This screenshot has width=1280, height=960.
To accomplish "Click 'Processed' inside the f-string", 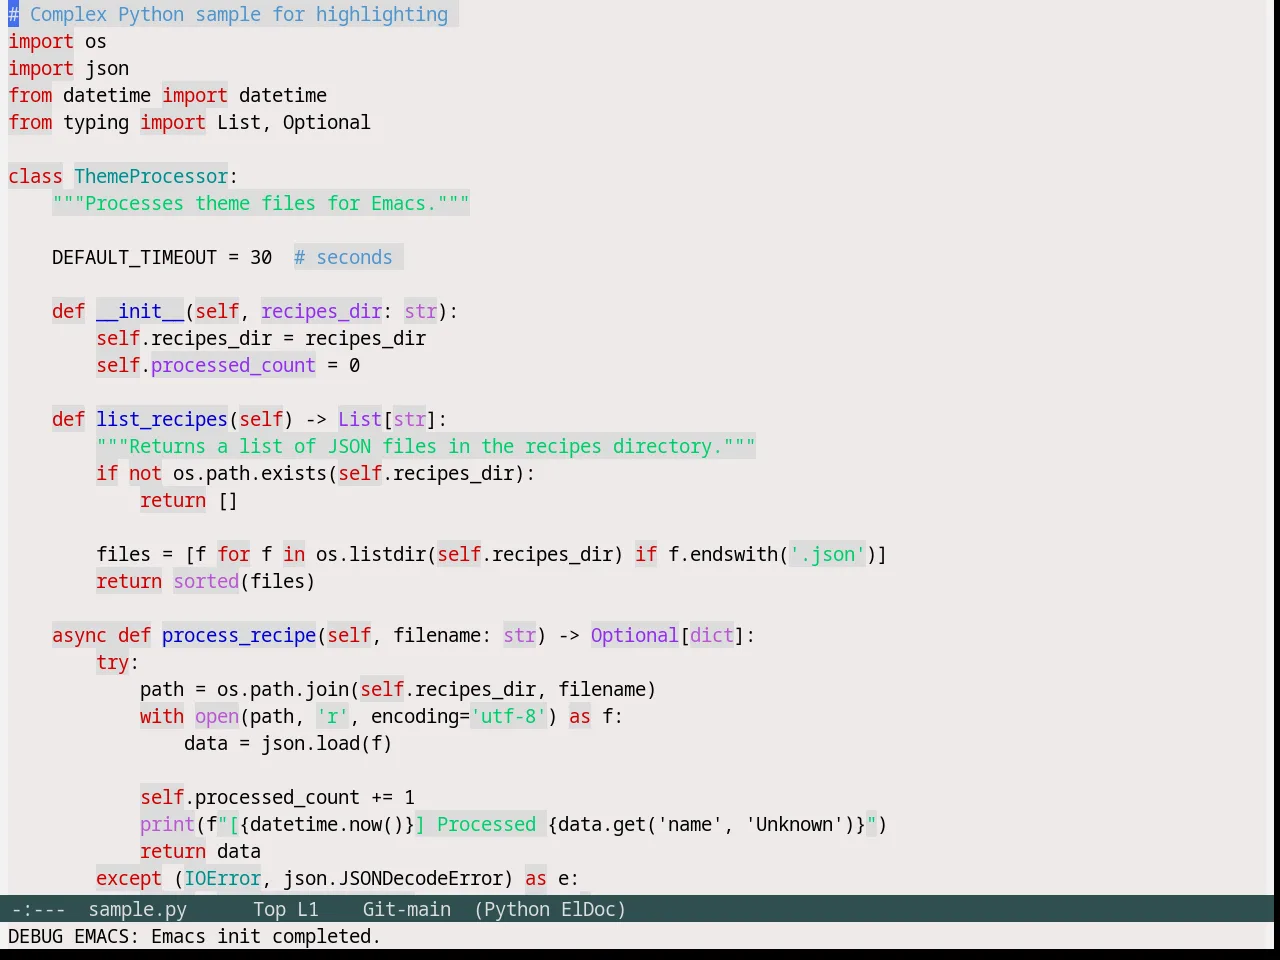I will tap(487, 824).
